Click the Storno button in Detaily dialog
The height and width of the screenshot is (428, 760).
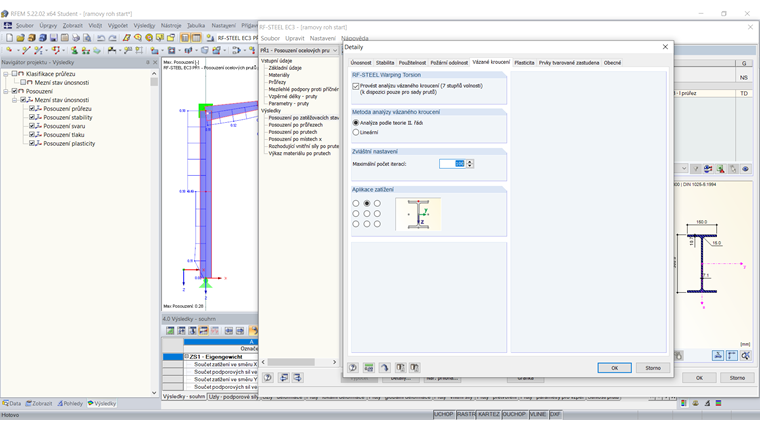(652, 368)
